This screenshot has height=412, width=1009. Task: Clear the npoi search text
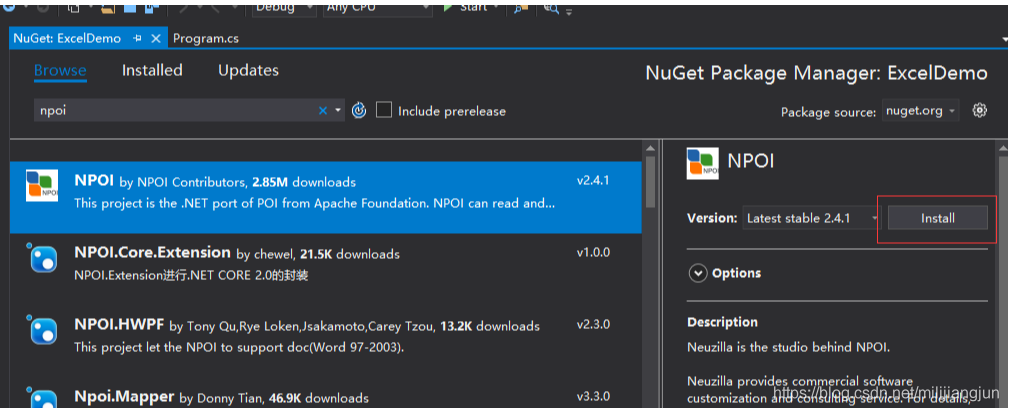click(x=323, y=111)
